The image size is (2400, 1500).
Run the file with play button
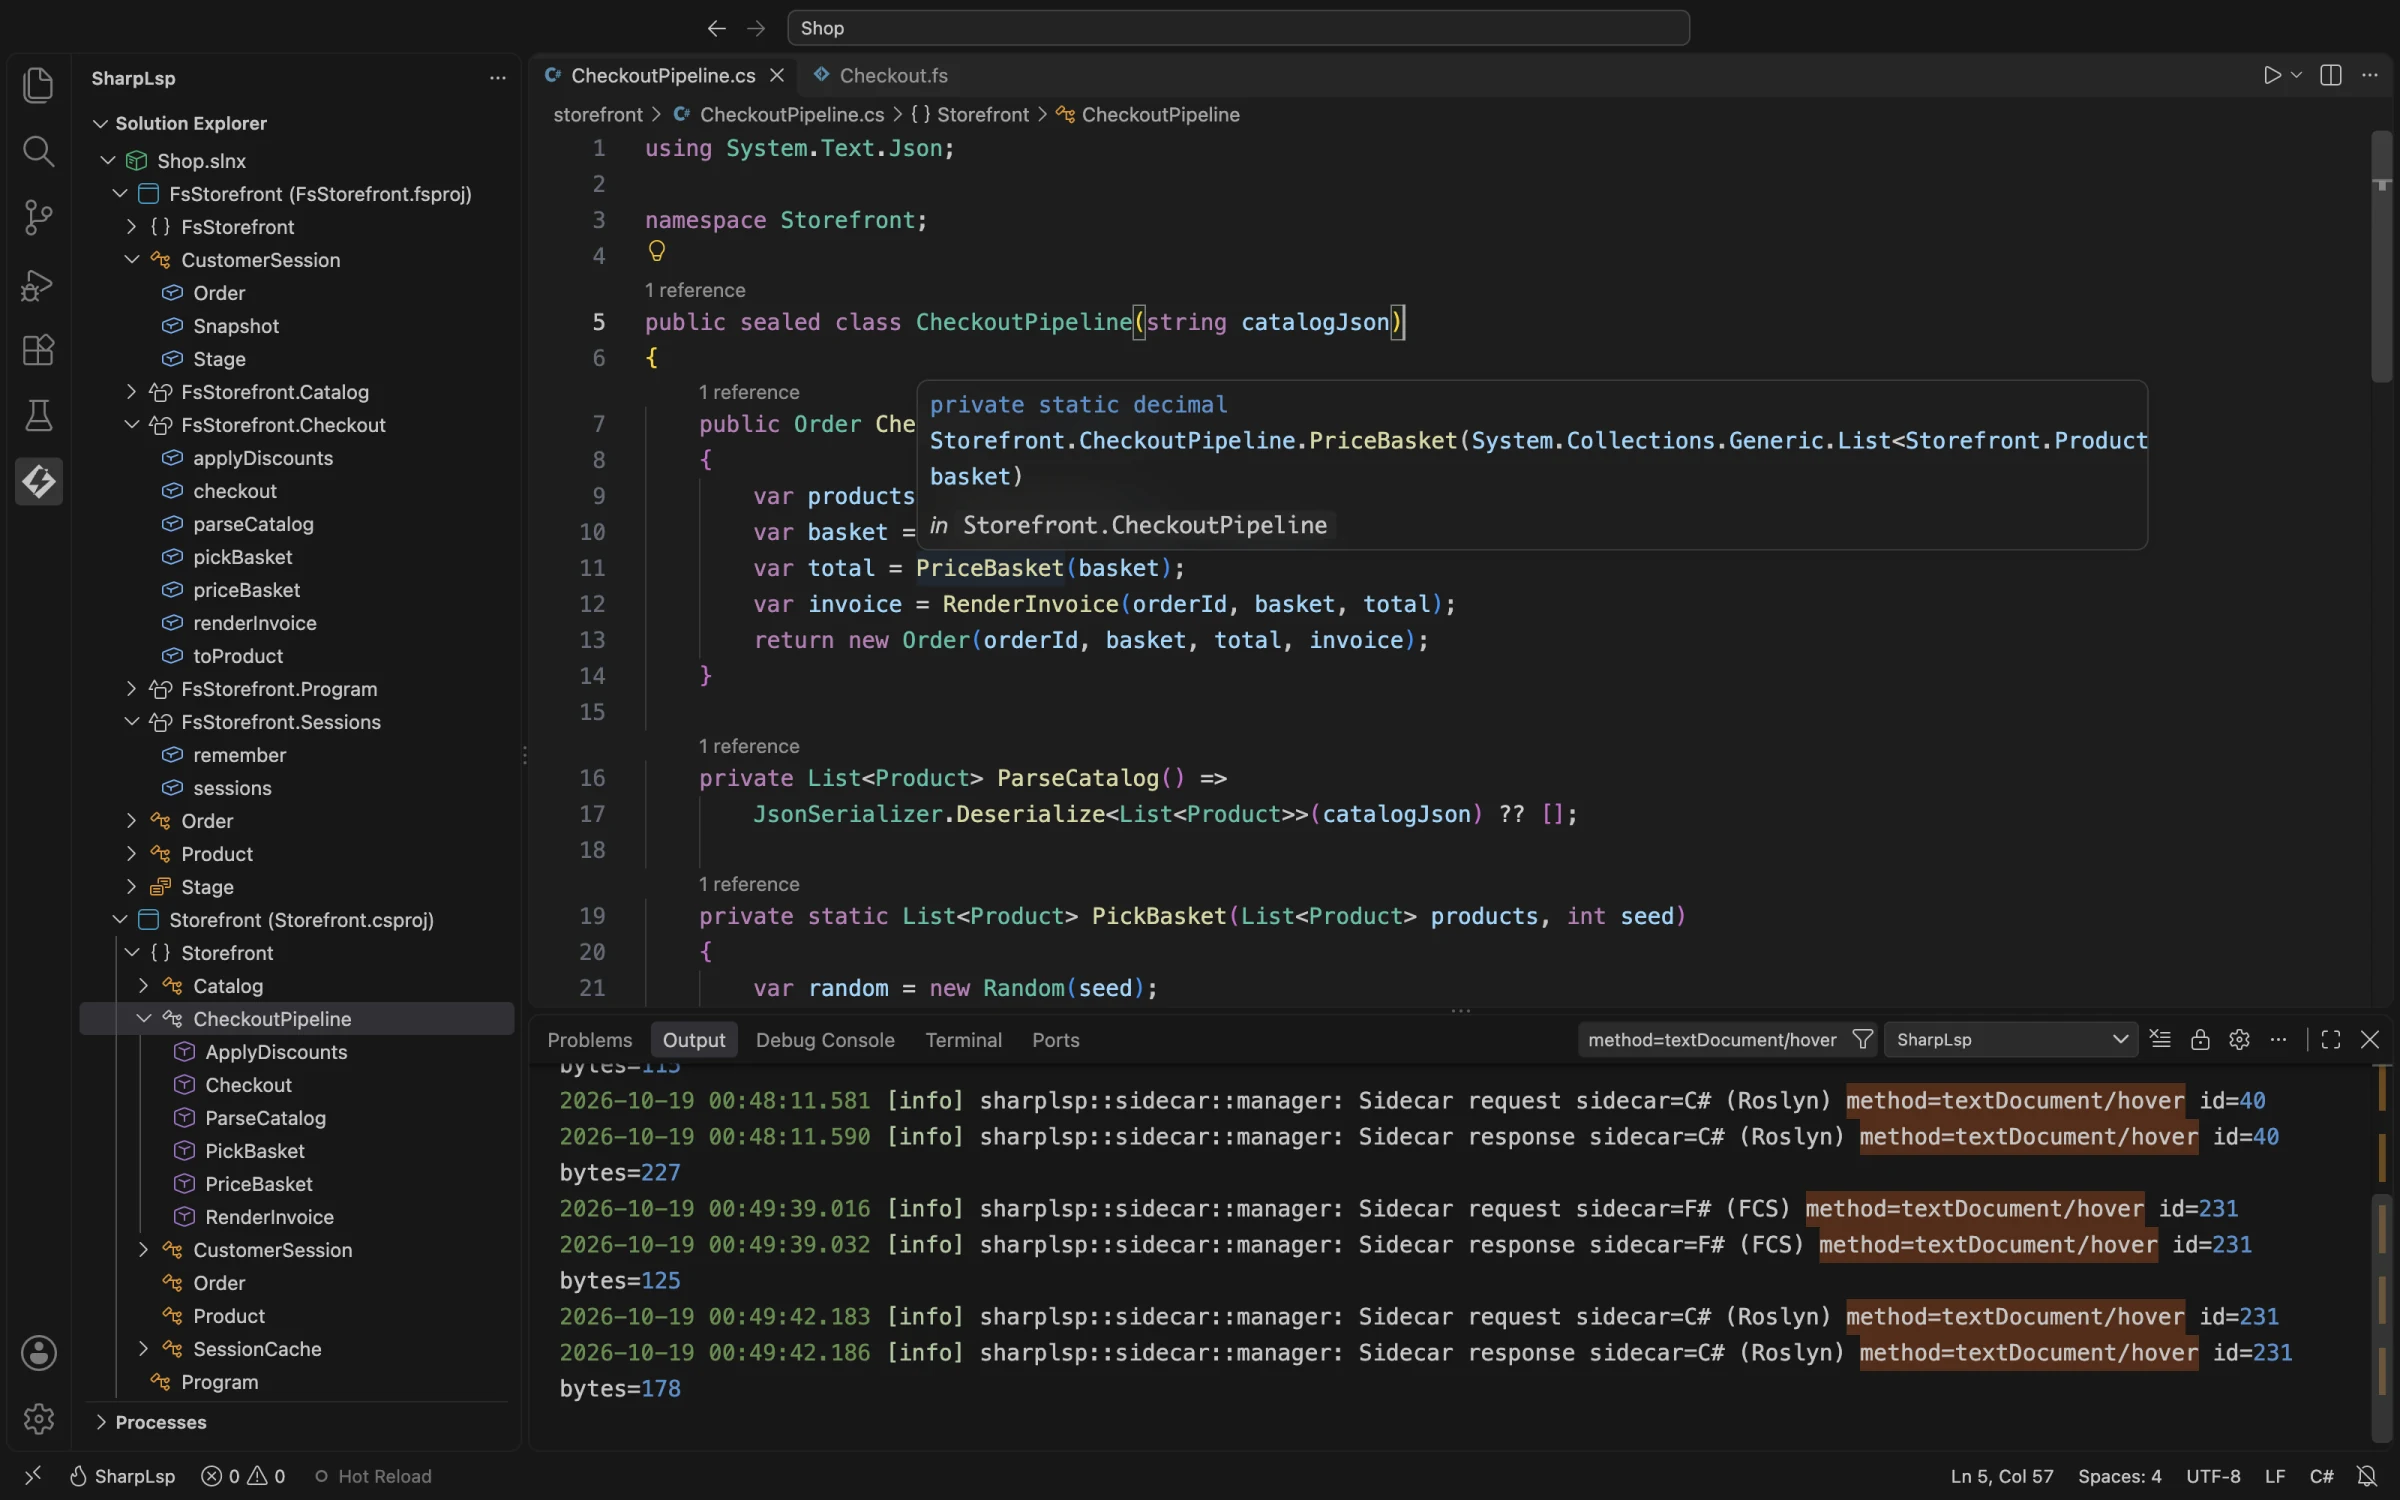(2272, 75)
